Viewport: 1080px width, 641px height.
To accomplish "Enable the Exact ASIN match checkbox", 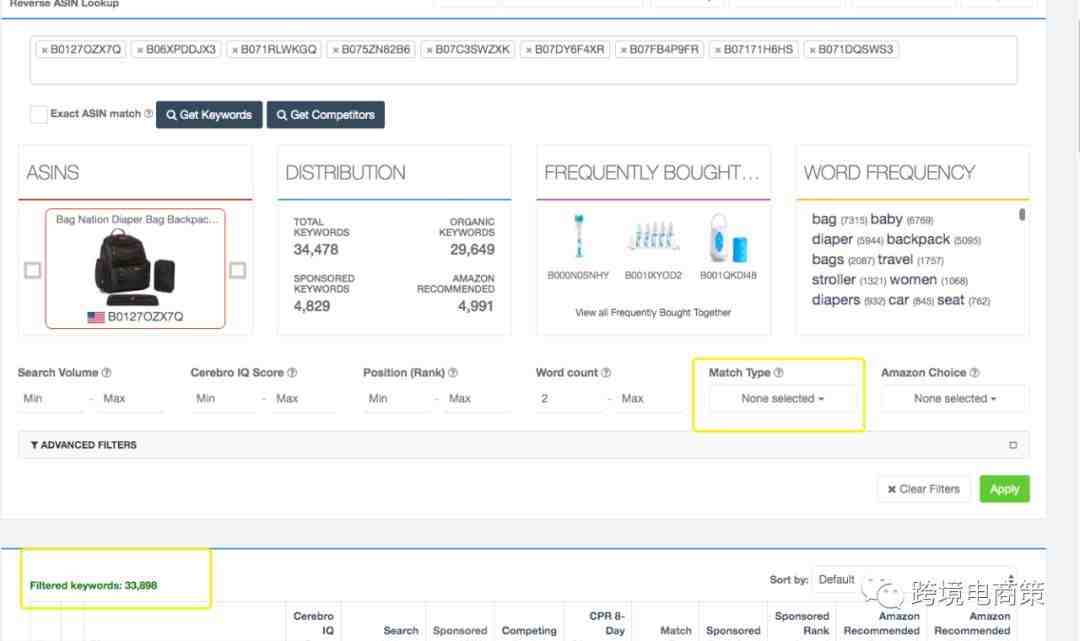I will pos(39,114).
